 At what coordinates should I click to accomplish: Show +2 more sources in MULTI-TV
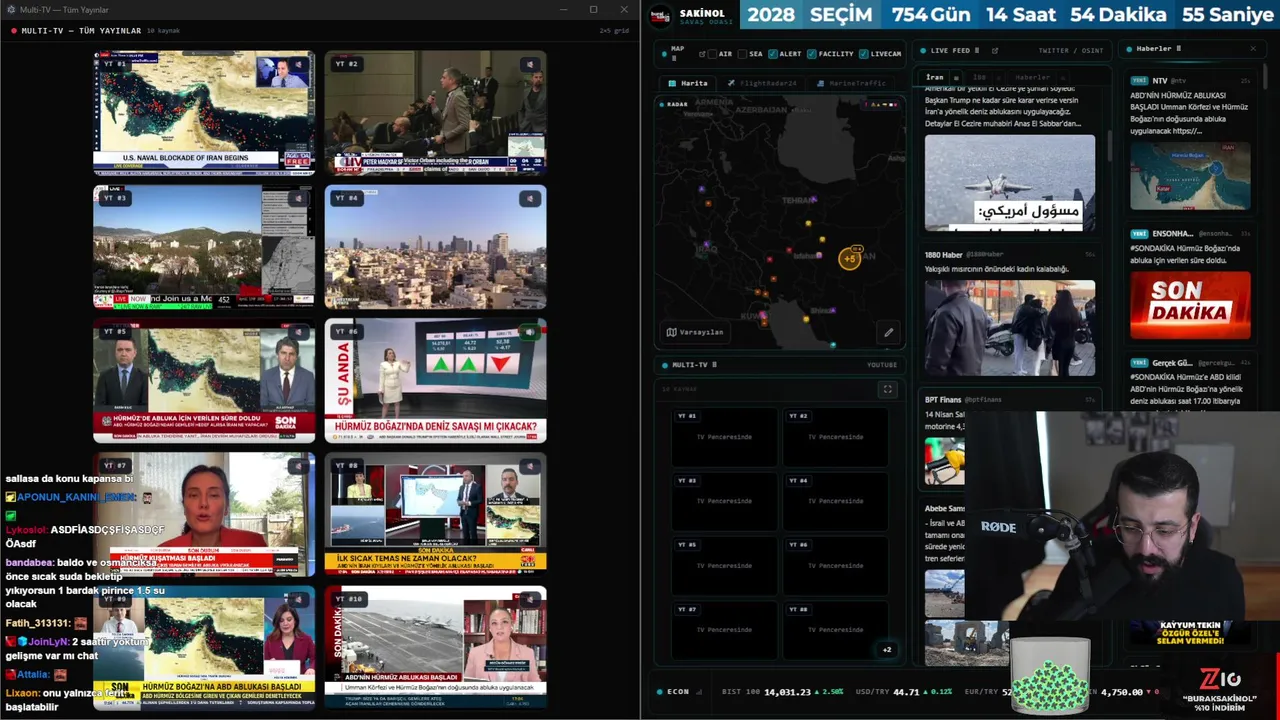pyautogui.click(x=887, y=649)
